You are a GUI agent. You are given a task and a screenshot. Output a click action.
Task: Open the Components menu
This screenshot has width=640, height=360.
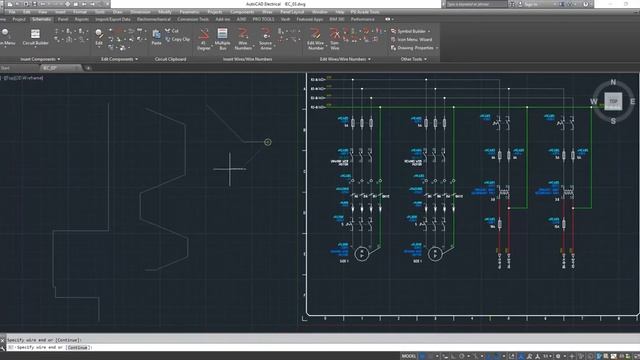pyautogui.click(x=242, y=12)
